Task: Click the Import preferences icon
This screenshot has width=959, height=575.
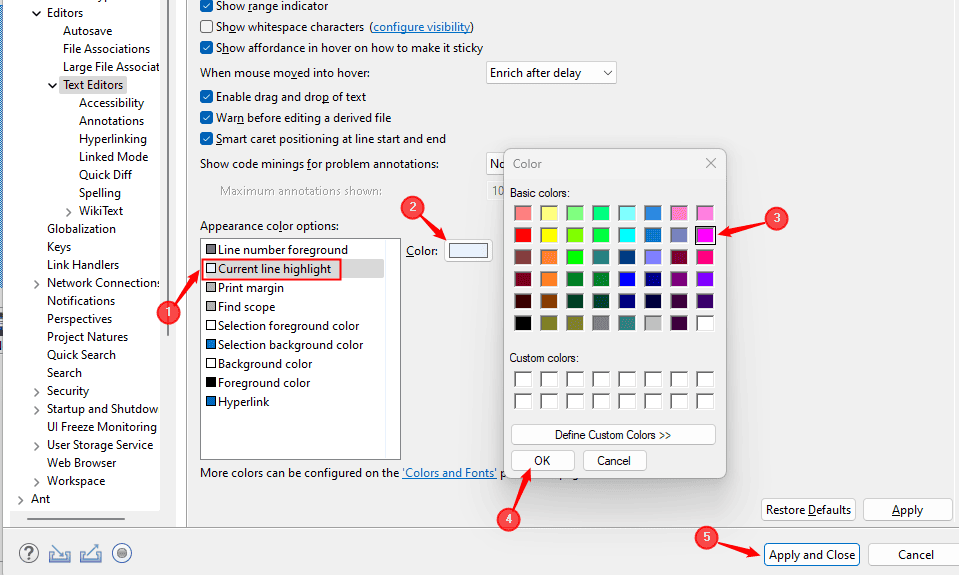Action: 59,554
